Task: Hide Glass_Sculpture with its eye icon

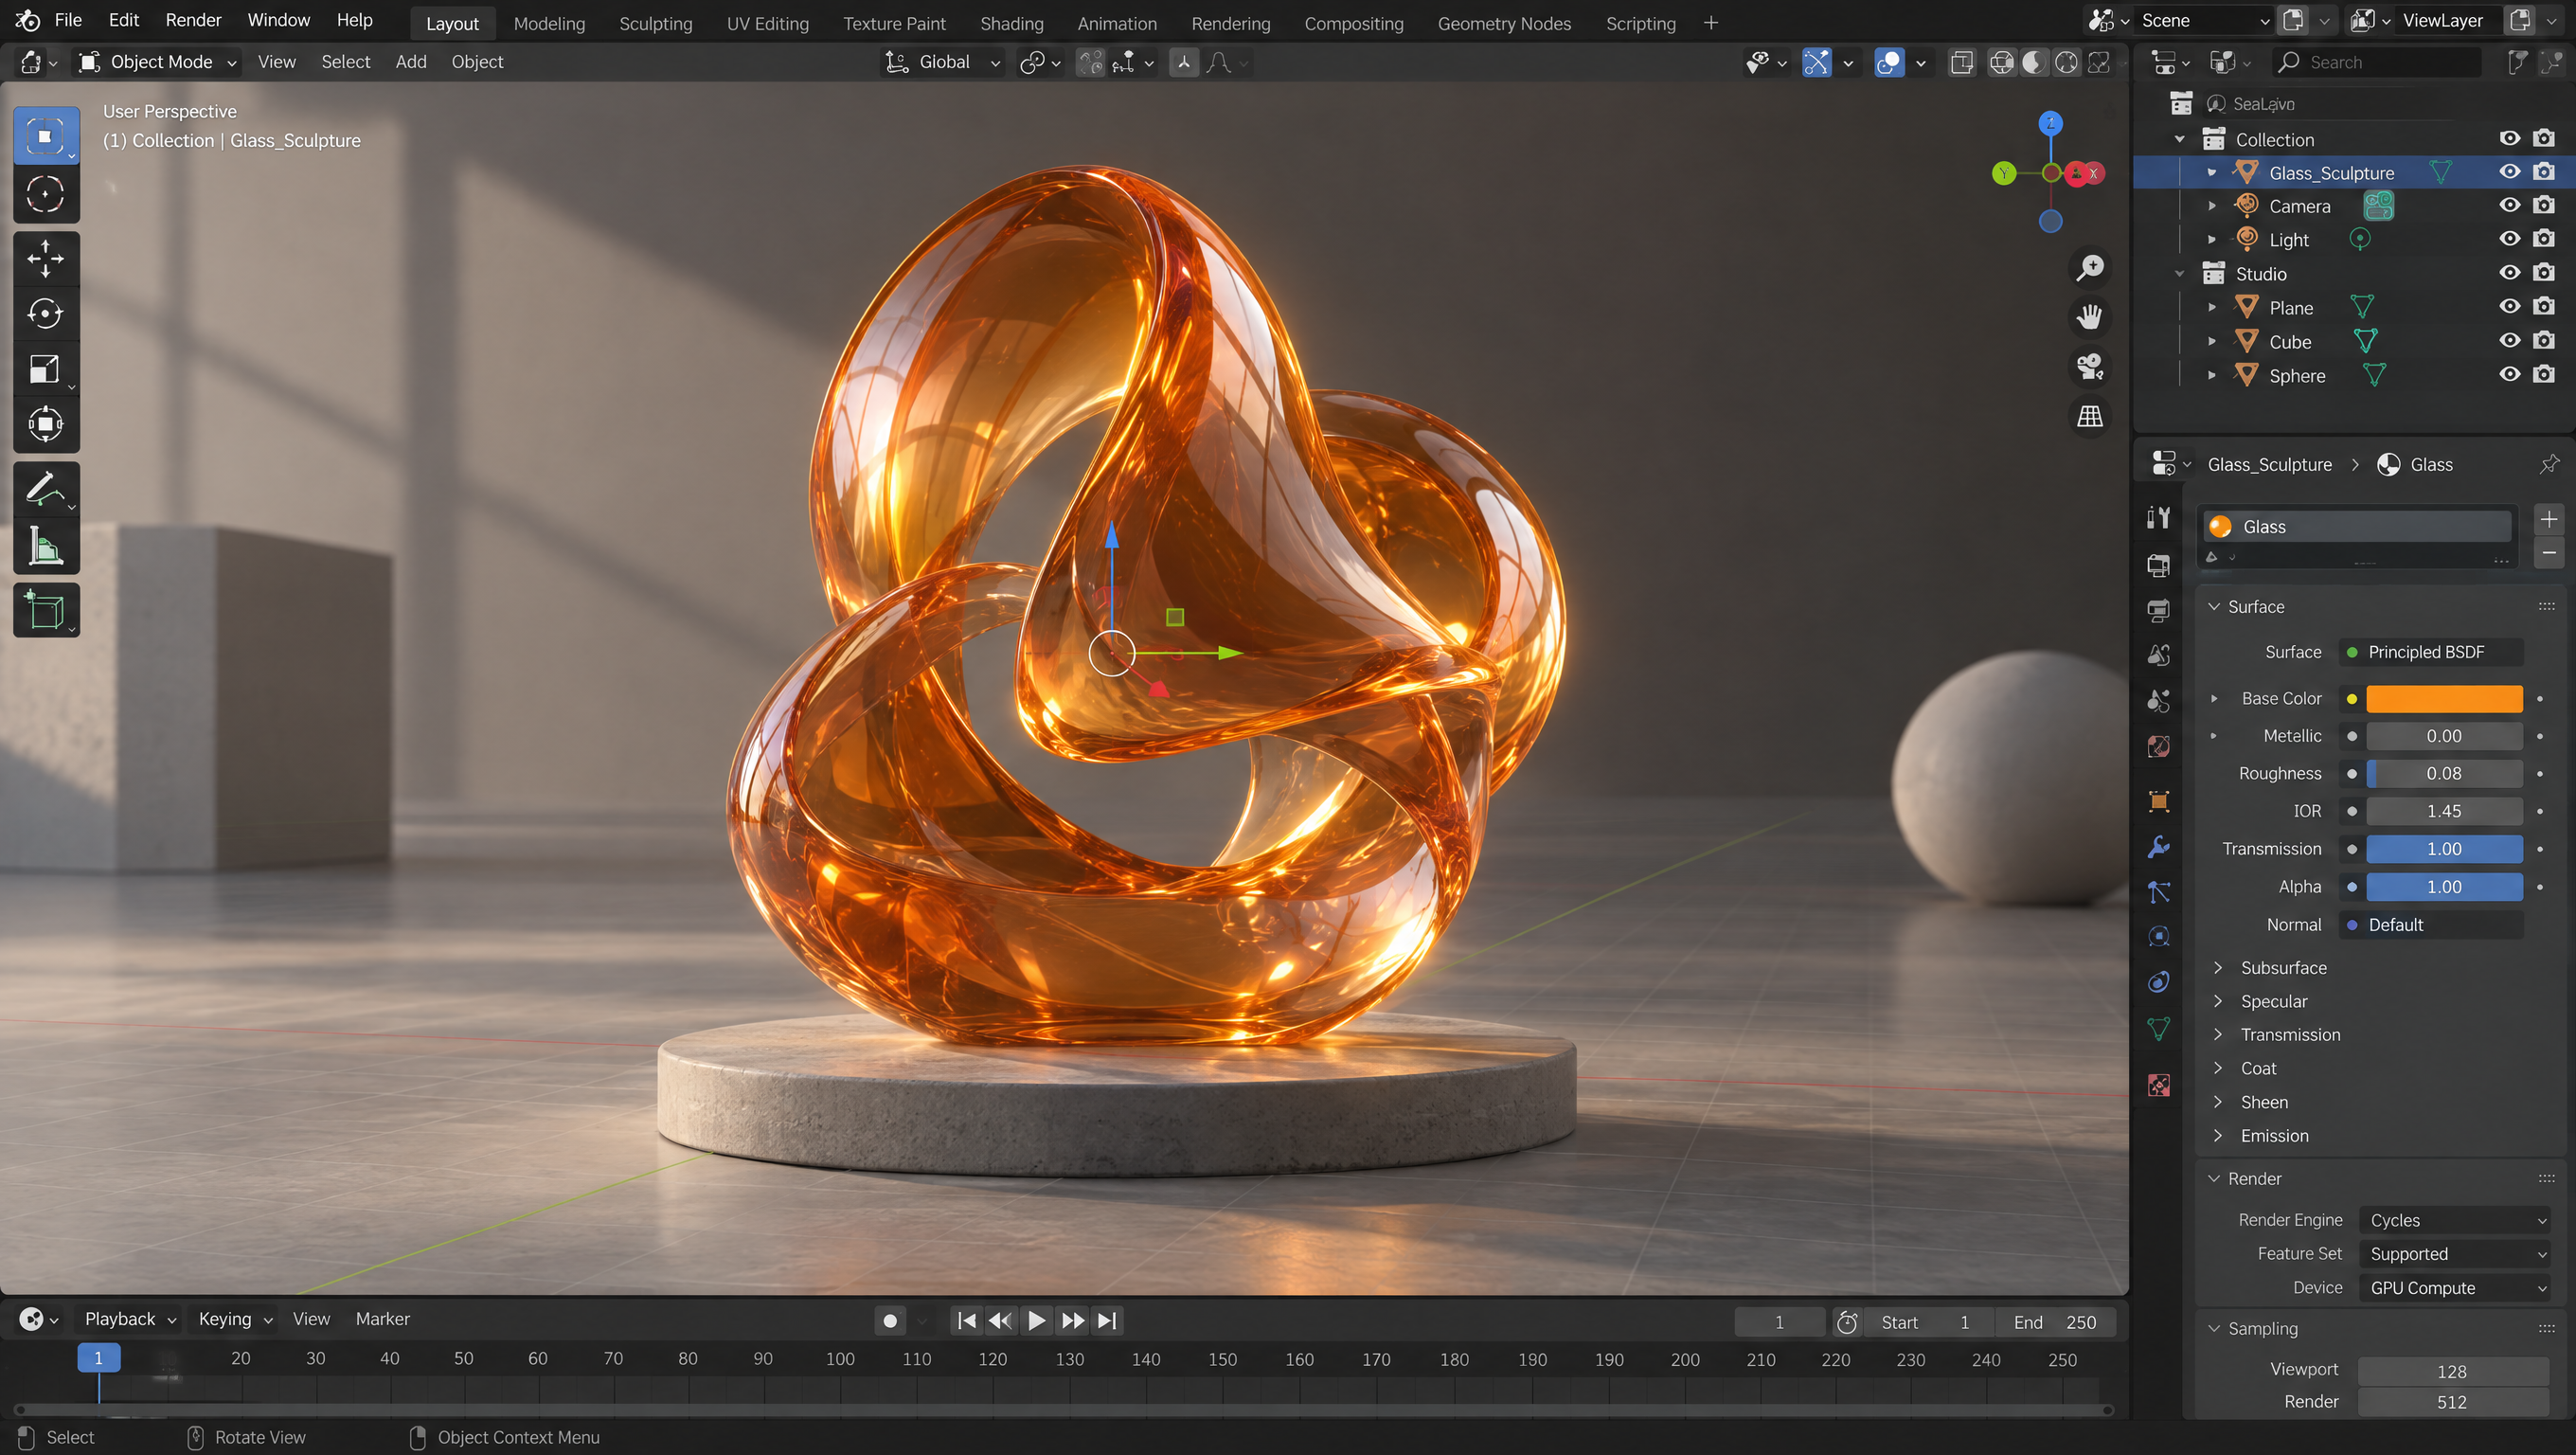Action: 2509,172
